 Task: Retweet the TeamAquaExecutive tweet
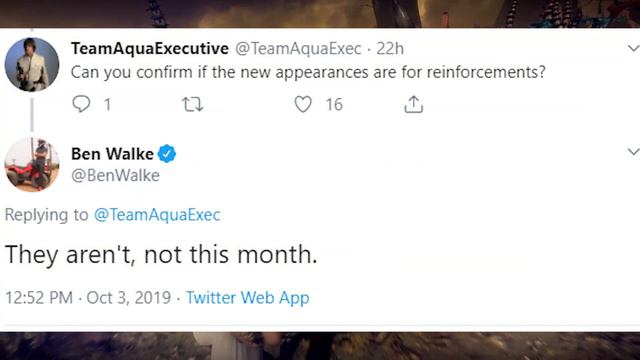tap(192, 104)
